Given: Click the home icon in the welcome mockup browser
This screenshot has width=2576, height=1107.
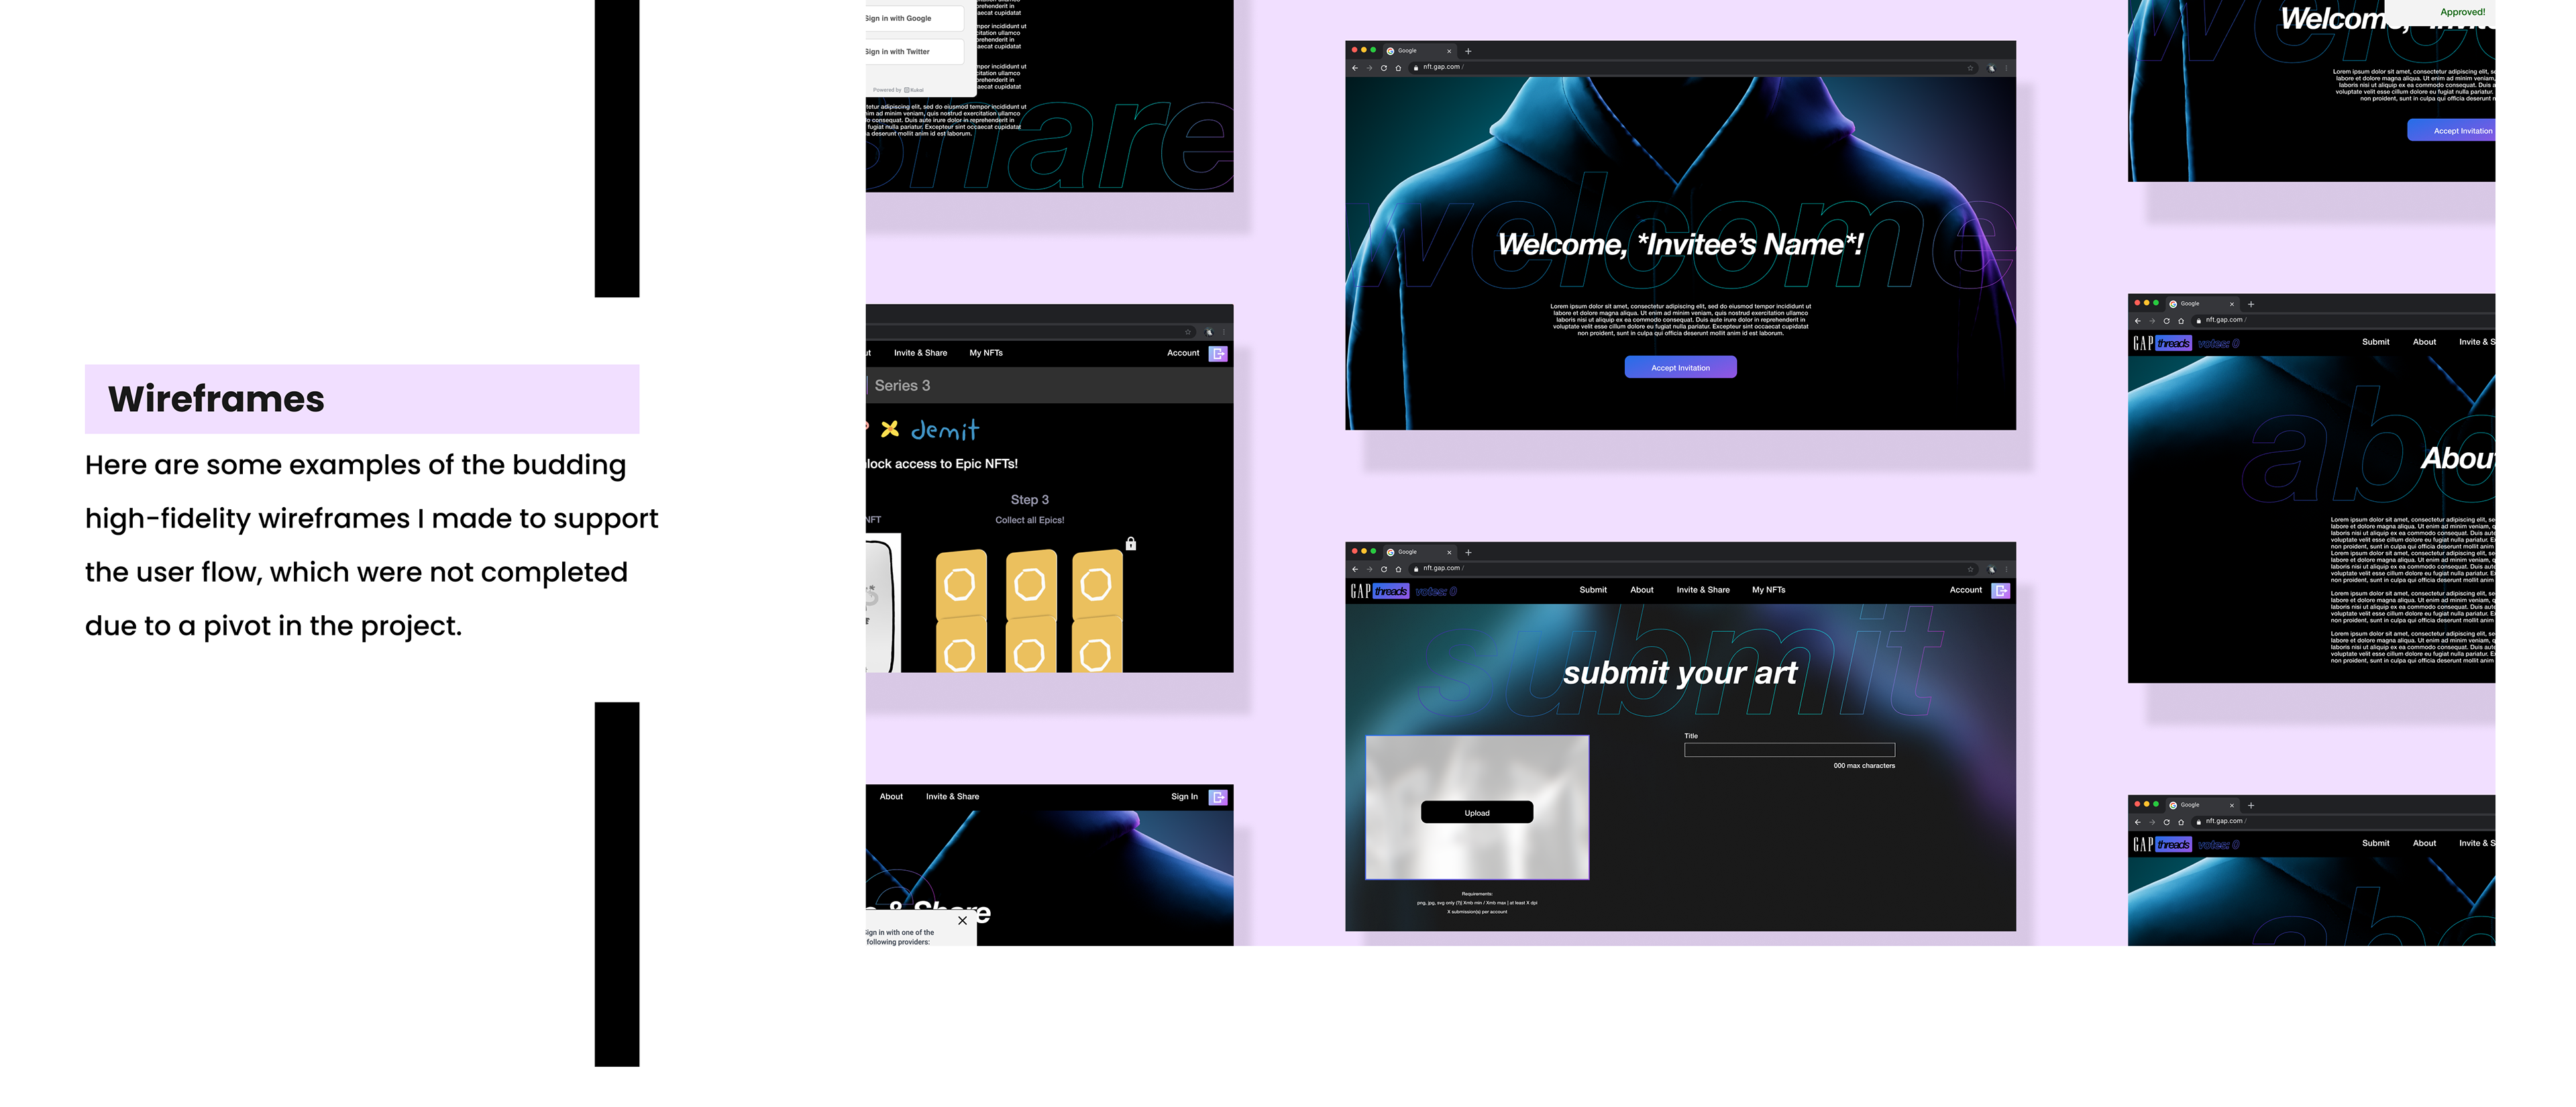Looking at the screenshot, I should click(1398, 68).
